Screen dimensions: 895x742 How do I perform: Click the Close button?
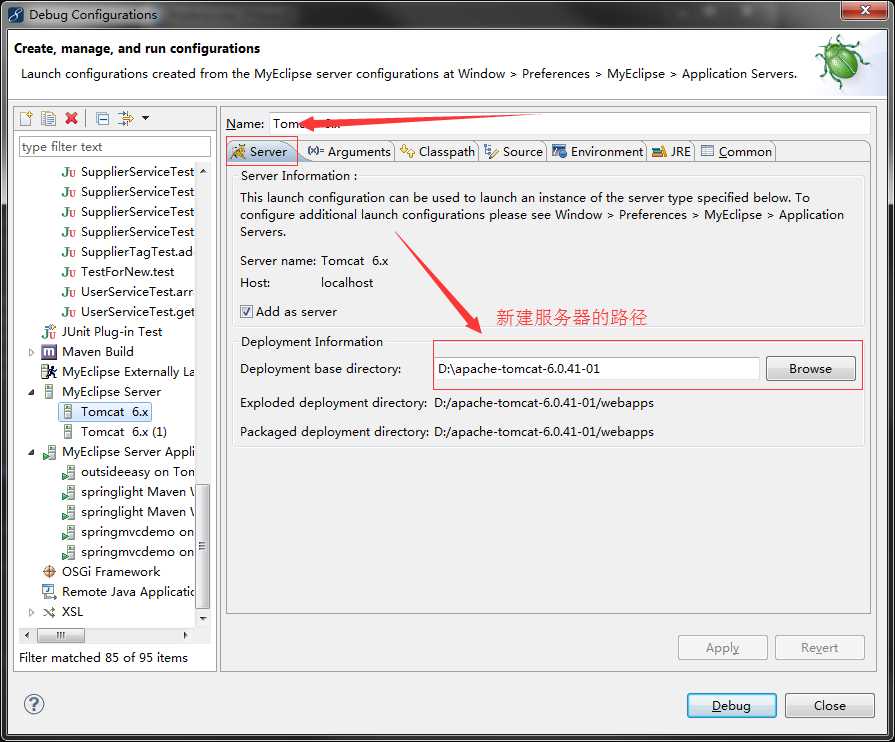click(829, 705)
